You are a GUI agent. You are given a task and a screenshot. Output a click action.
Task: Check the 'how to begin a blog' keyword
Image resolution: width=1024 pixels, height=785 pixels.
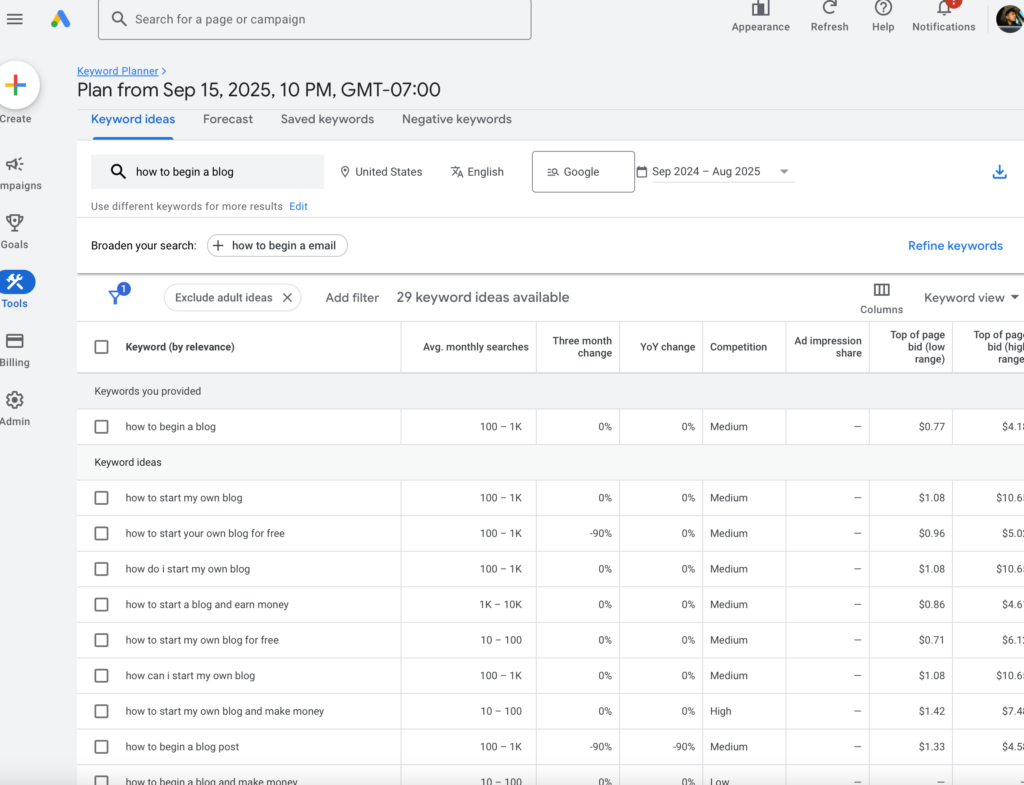click(101, 426)
